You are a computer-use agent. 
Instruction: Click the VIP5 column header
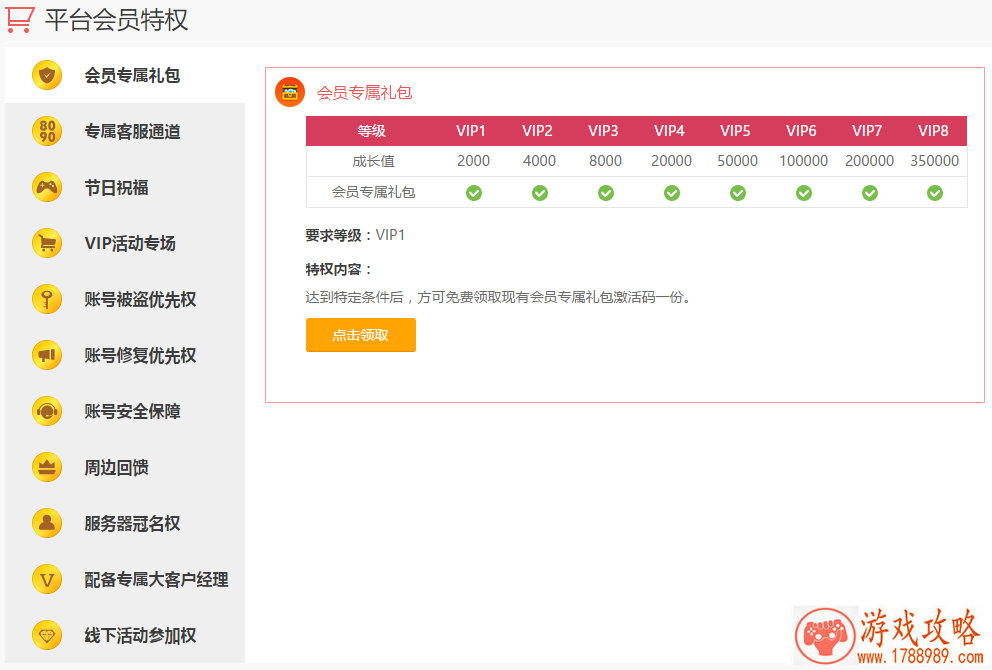[735, 131]
